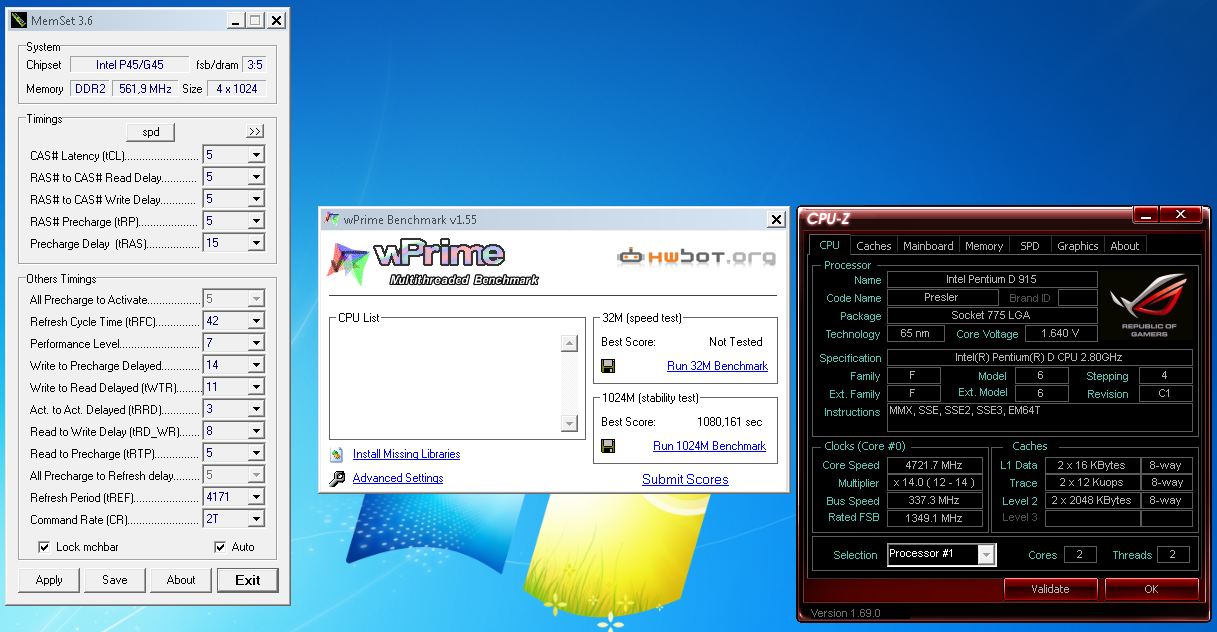The height and width of the screenshot is (632, 1217).
Task: Open Read to Write Delay (tRD_WR) dropdown
Action: coord(256,431)
